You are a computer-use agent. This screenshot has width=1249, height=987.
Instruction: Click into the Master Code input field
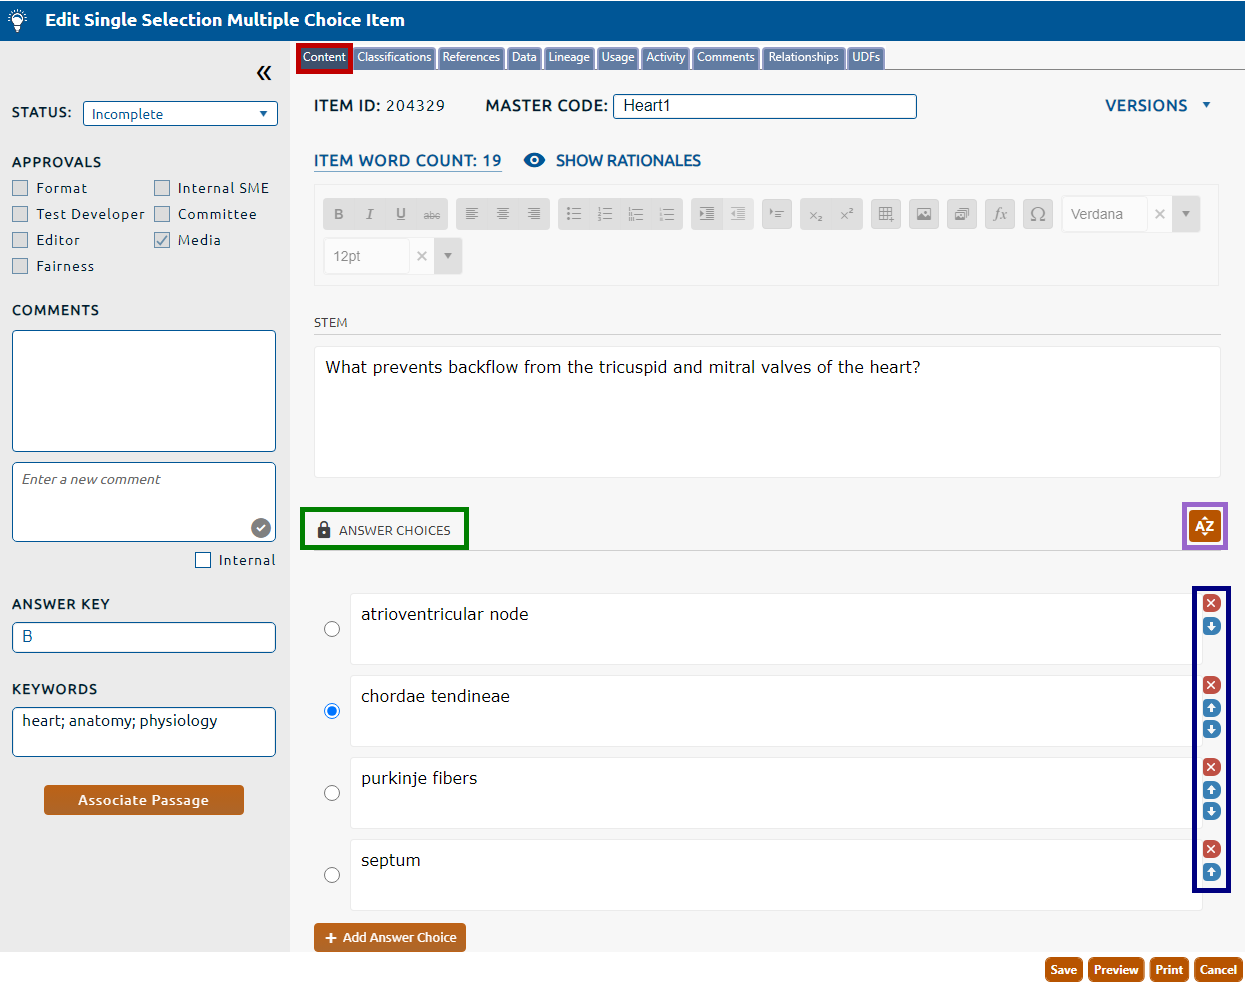765,106
